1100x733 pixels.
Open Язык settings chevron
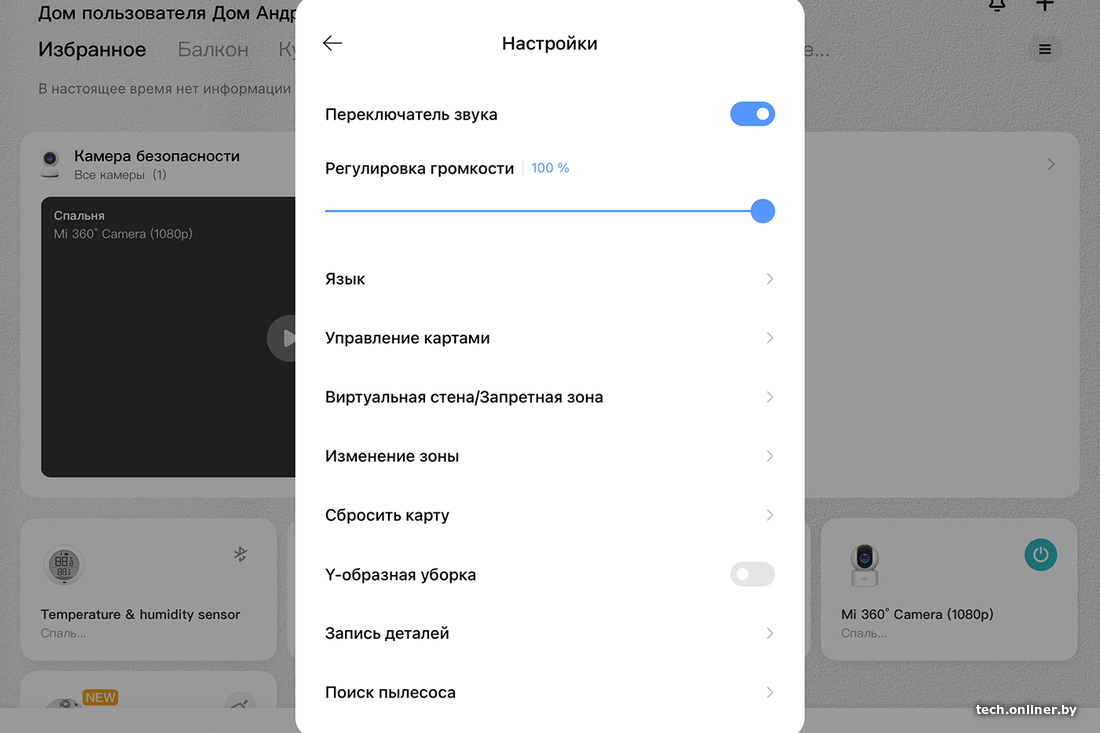[770, 279]
